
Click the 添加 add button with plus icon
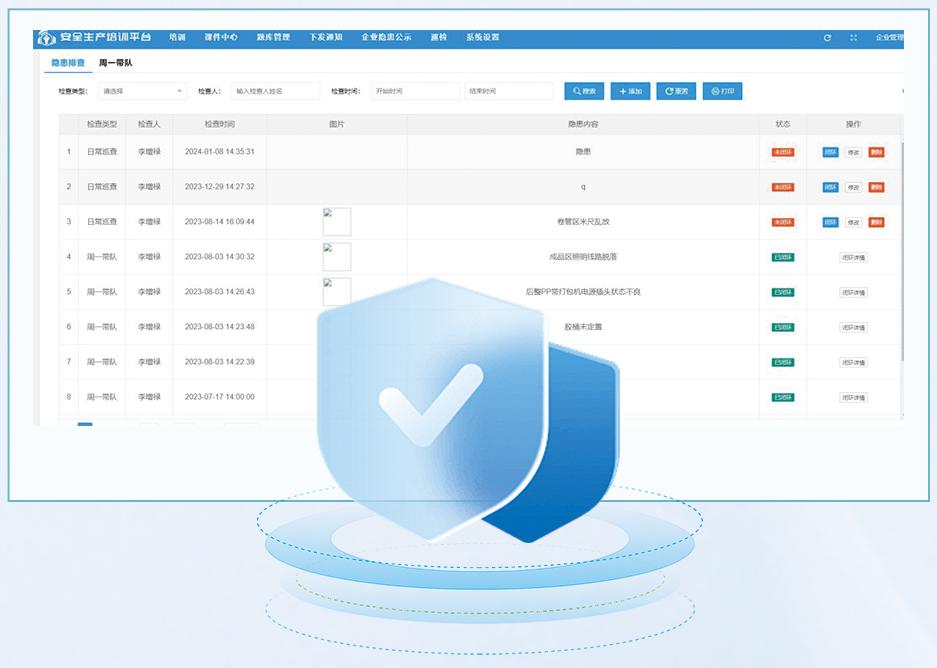click(630, 91)
